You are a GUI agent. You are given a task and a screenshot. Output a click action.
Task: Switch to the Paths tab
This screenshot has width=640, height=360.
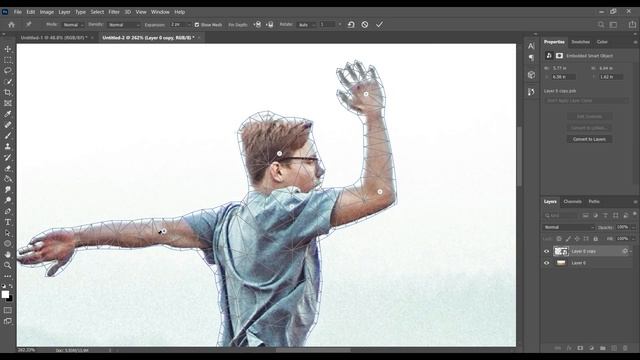[594, 202]
